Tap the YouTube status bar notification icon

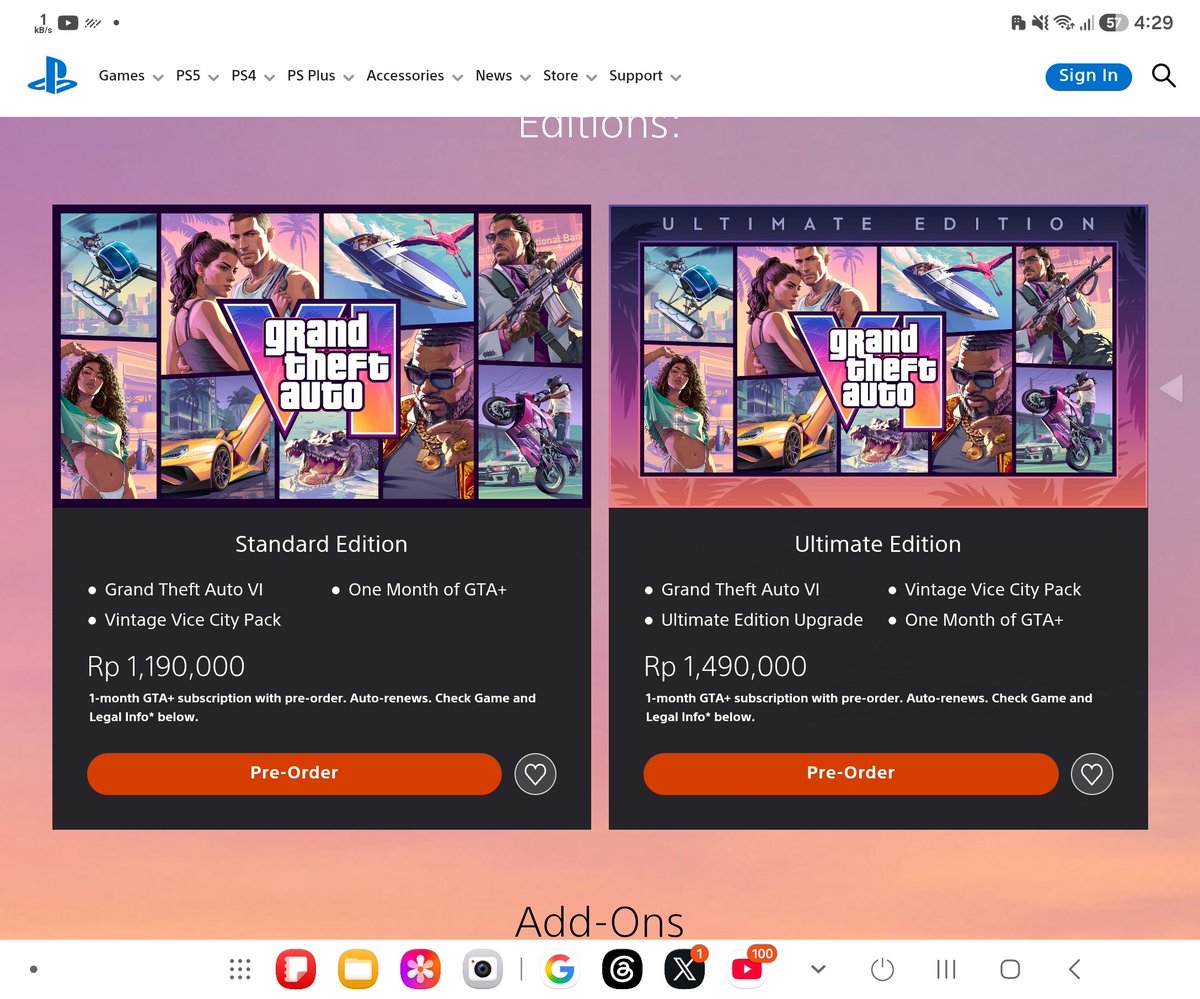[x=68, y=22]
